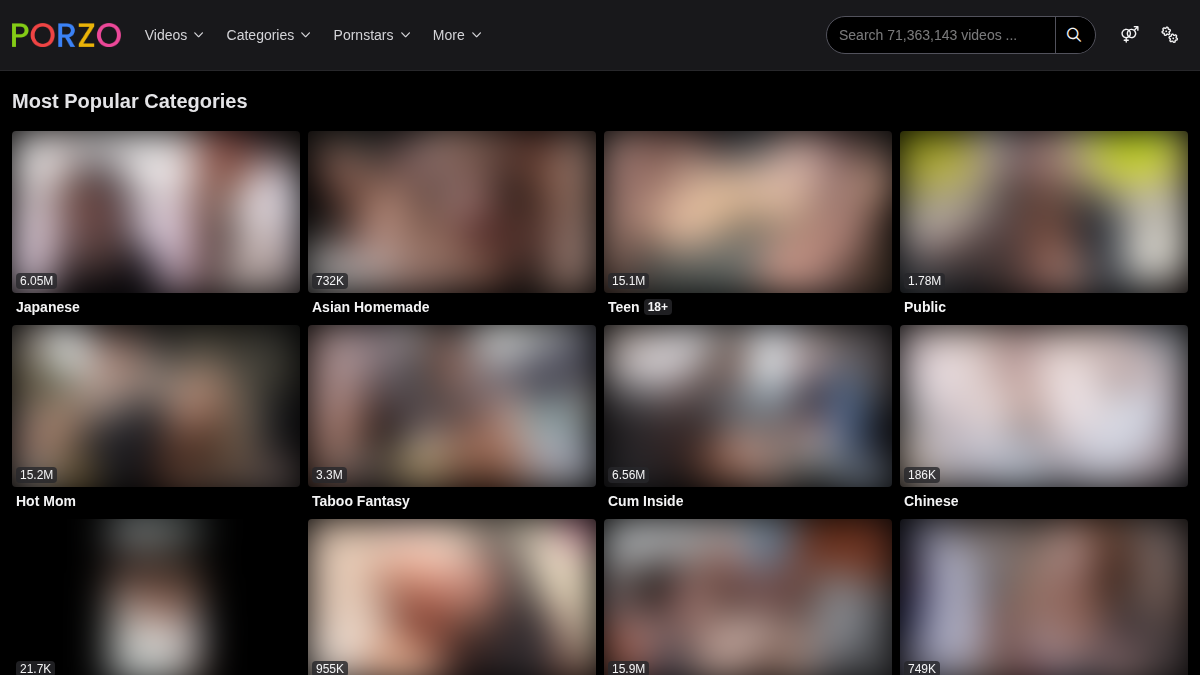Focus the Search videos input field

[941, 35]
